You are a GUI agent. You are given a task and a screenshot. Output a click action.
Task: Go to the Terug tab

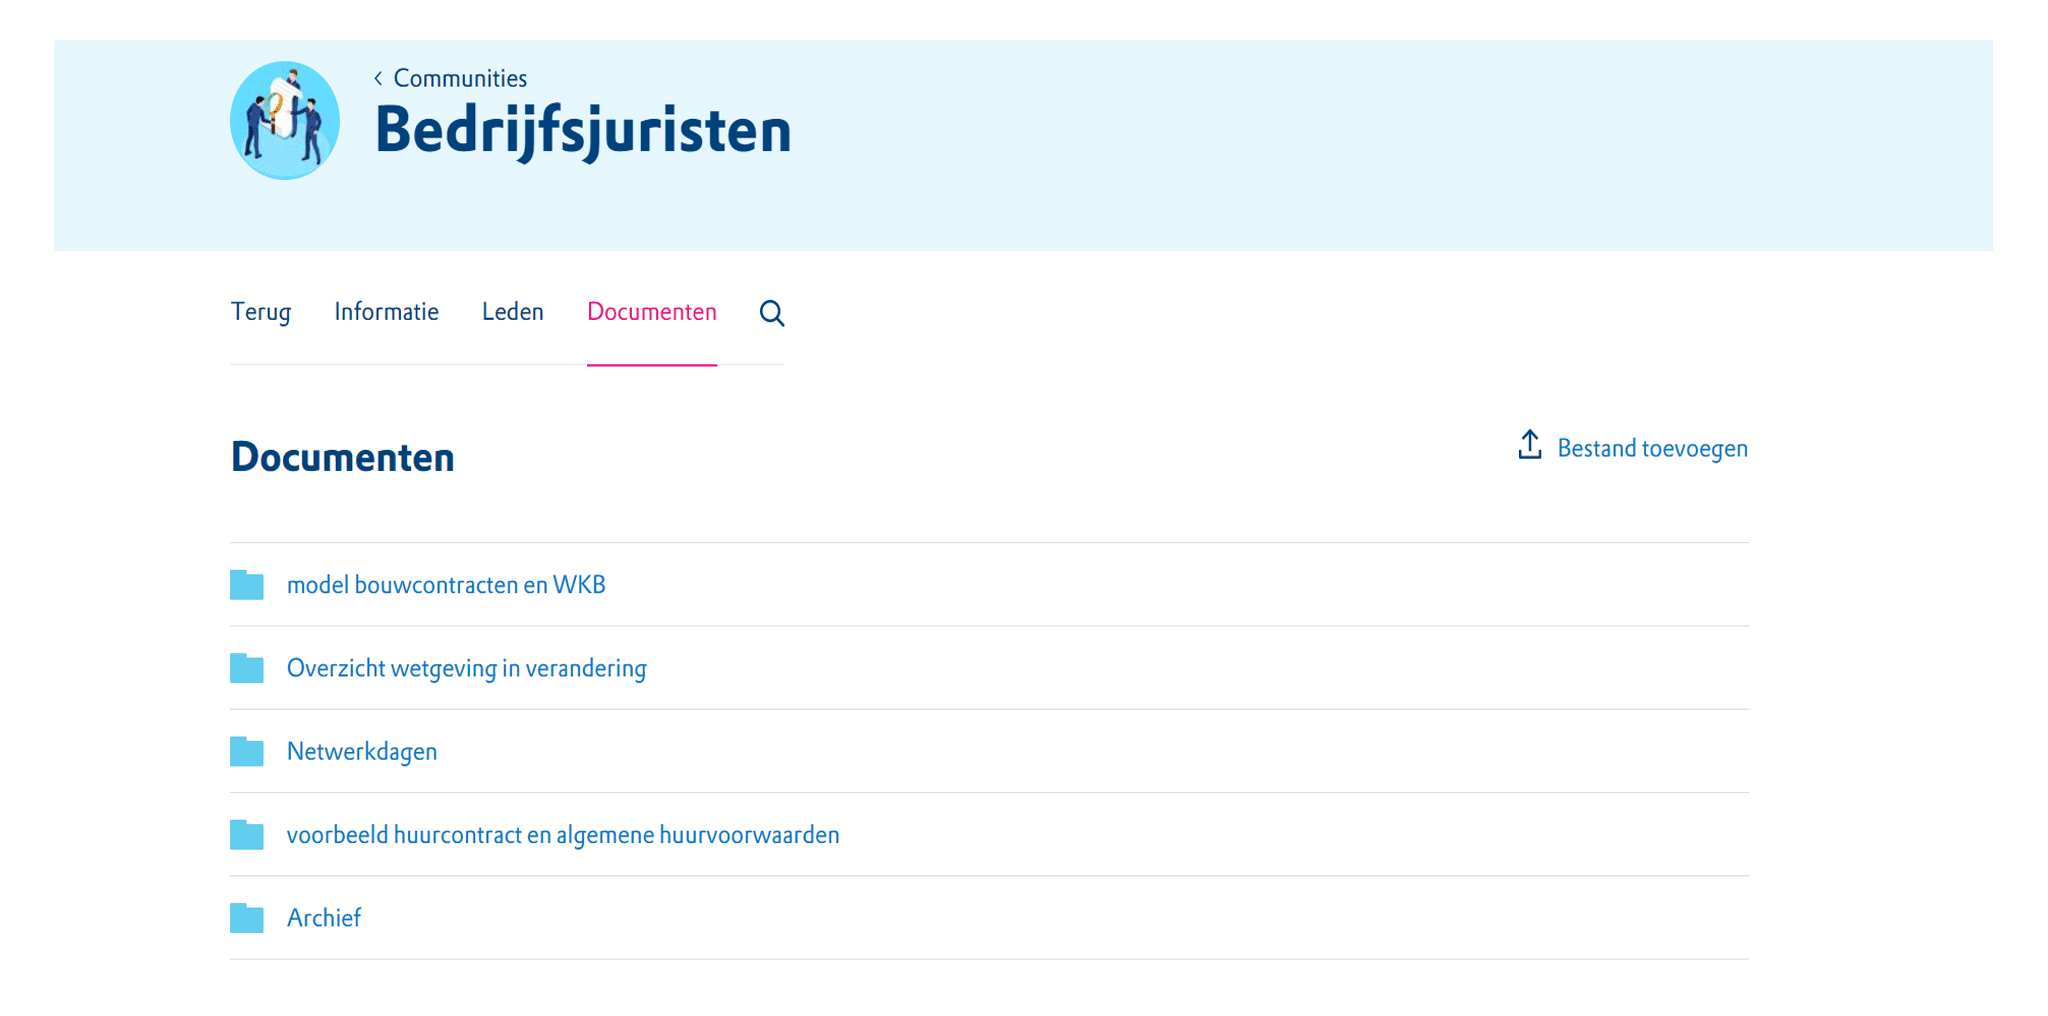click(x=261, y=312)
